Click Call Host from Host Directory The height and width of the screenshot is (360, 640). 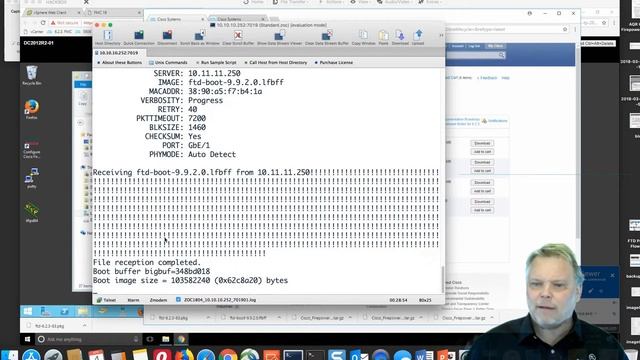tap(275, 62)
